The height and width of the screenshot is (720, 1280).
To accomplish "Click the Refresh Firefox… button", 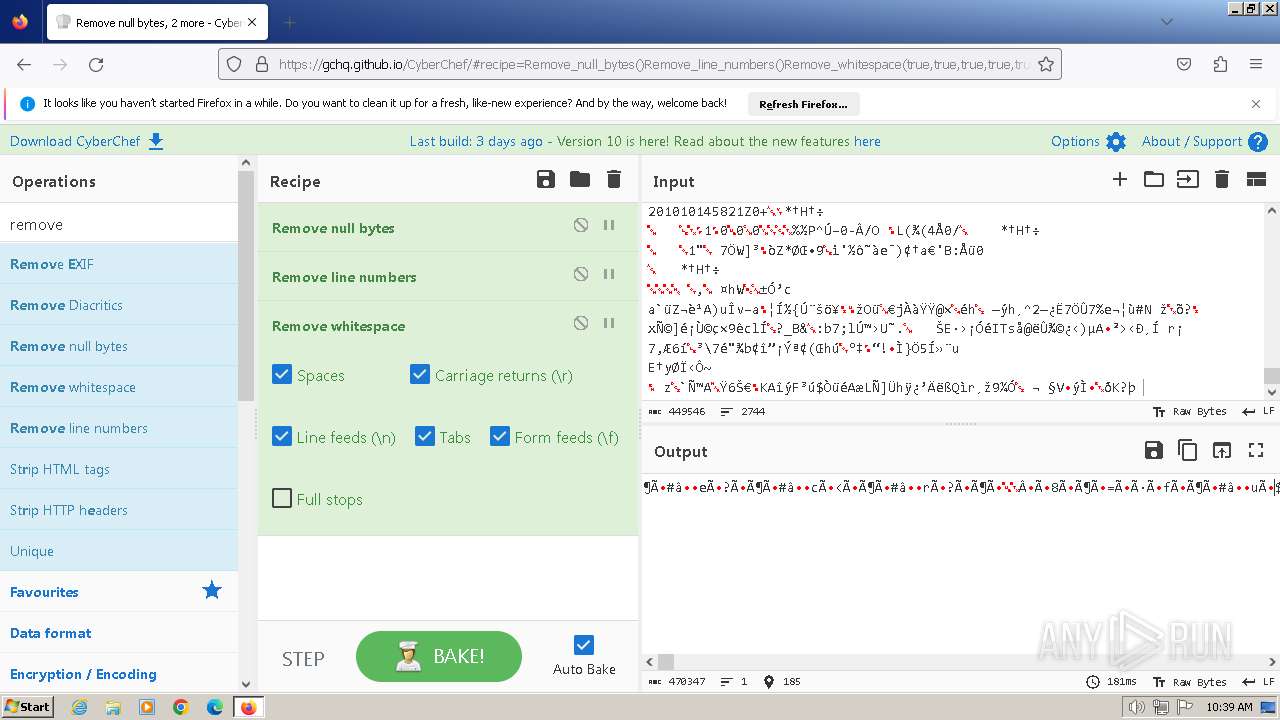I will click(803, 104).
